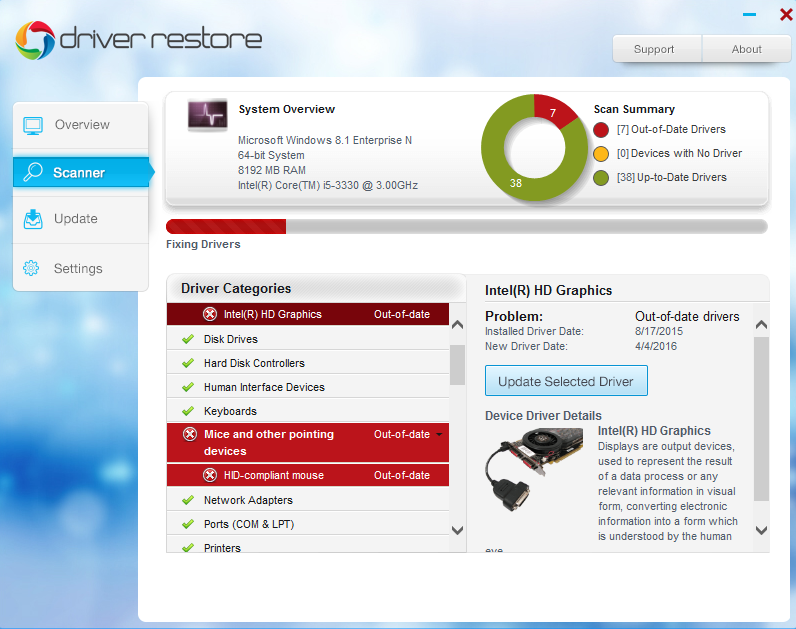
Task: Select the Network Adapters category
Action: point(308,500)
